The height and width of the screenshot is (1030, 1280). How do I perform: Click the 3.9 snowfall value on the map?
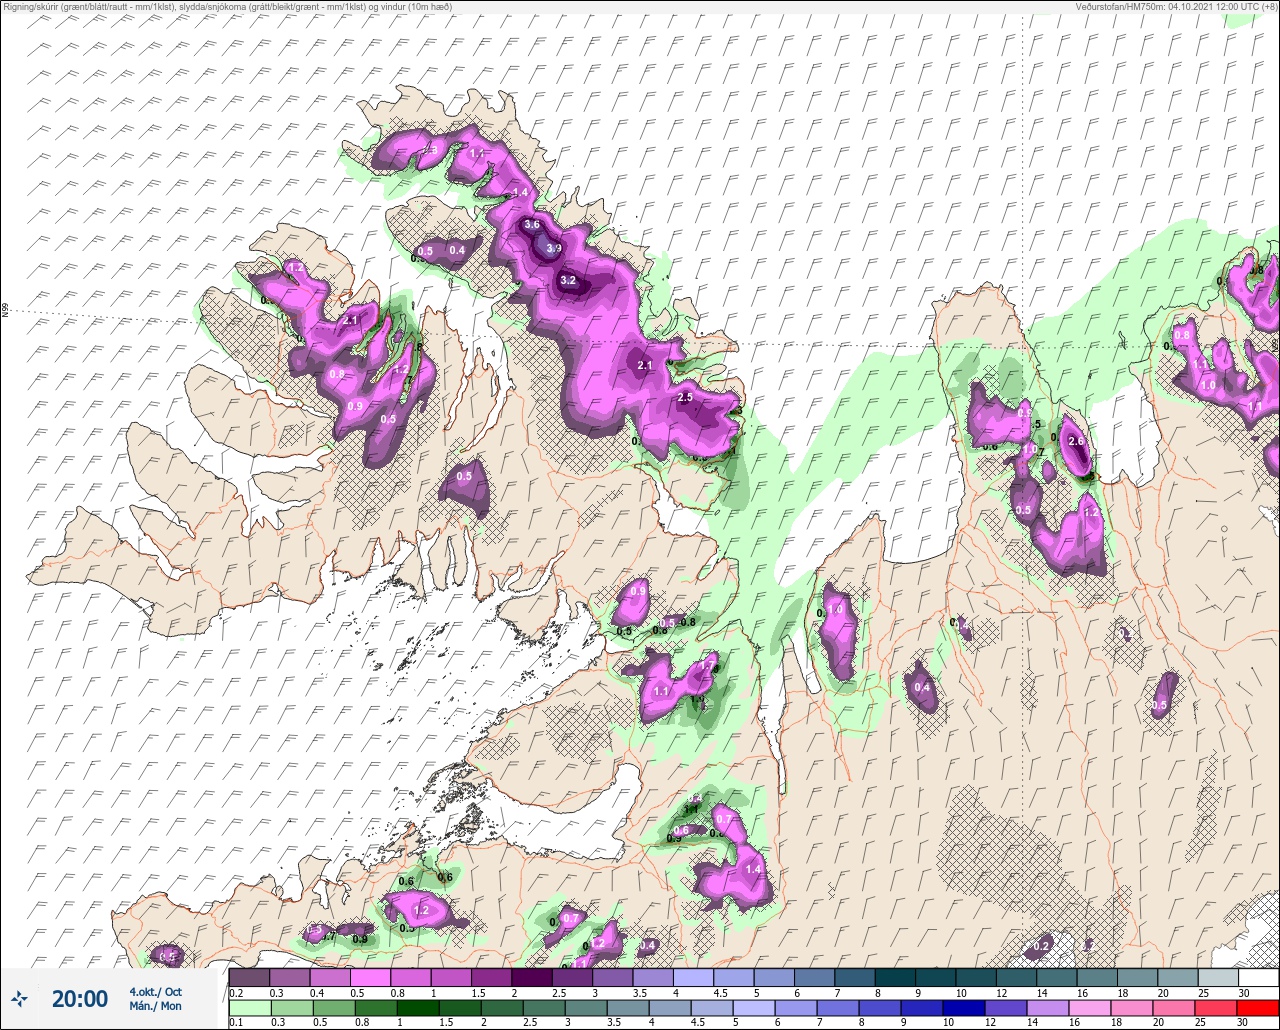pyautogui.click(x=553, y=248)
